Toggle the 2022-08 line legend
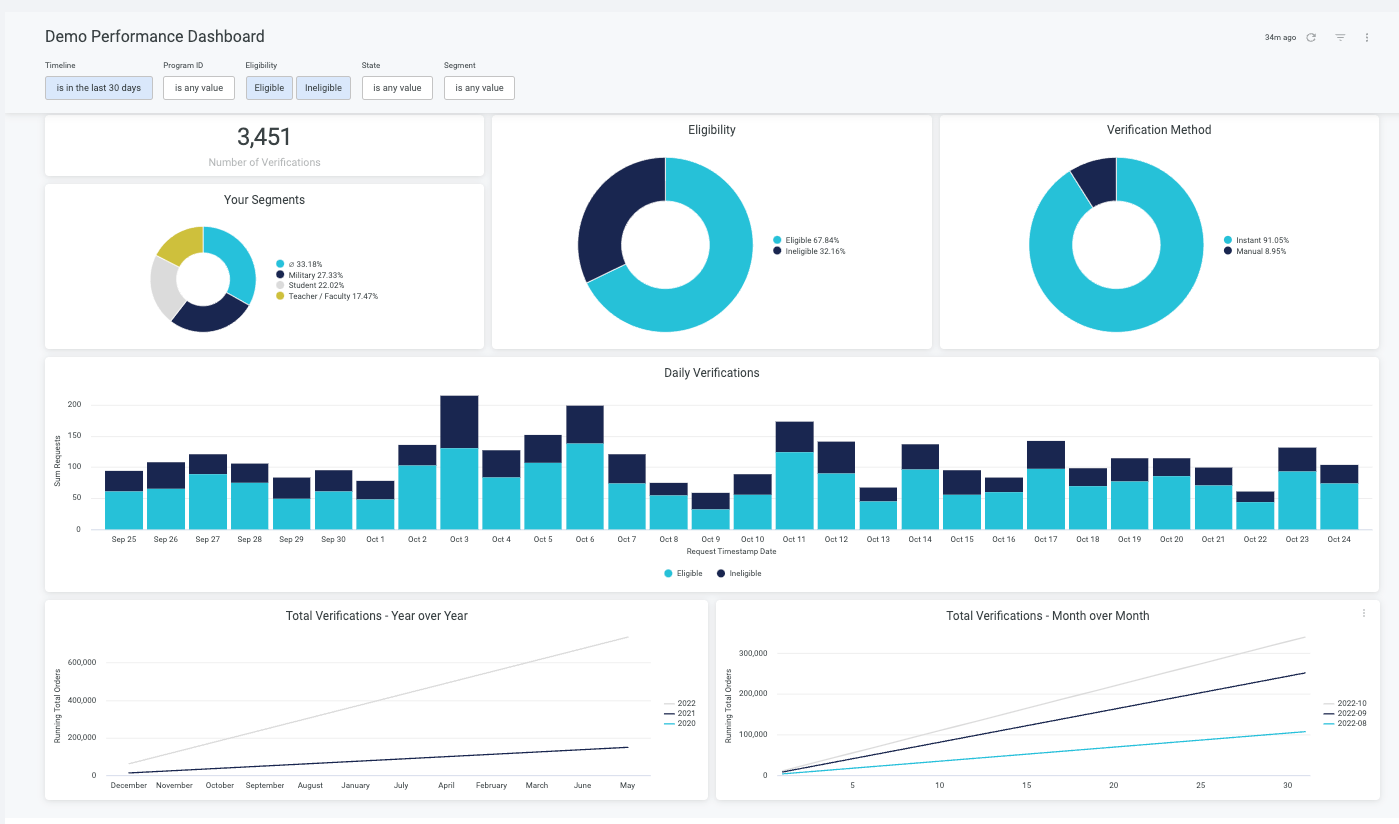 pos(1345,724)
